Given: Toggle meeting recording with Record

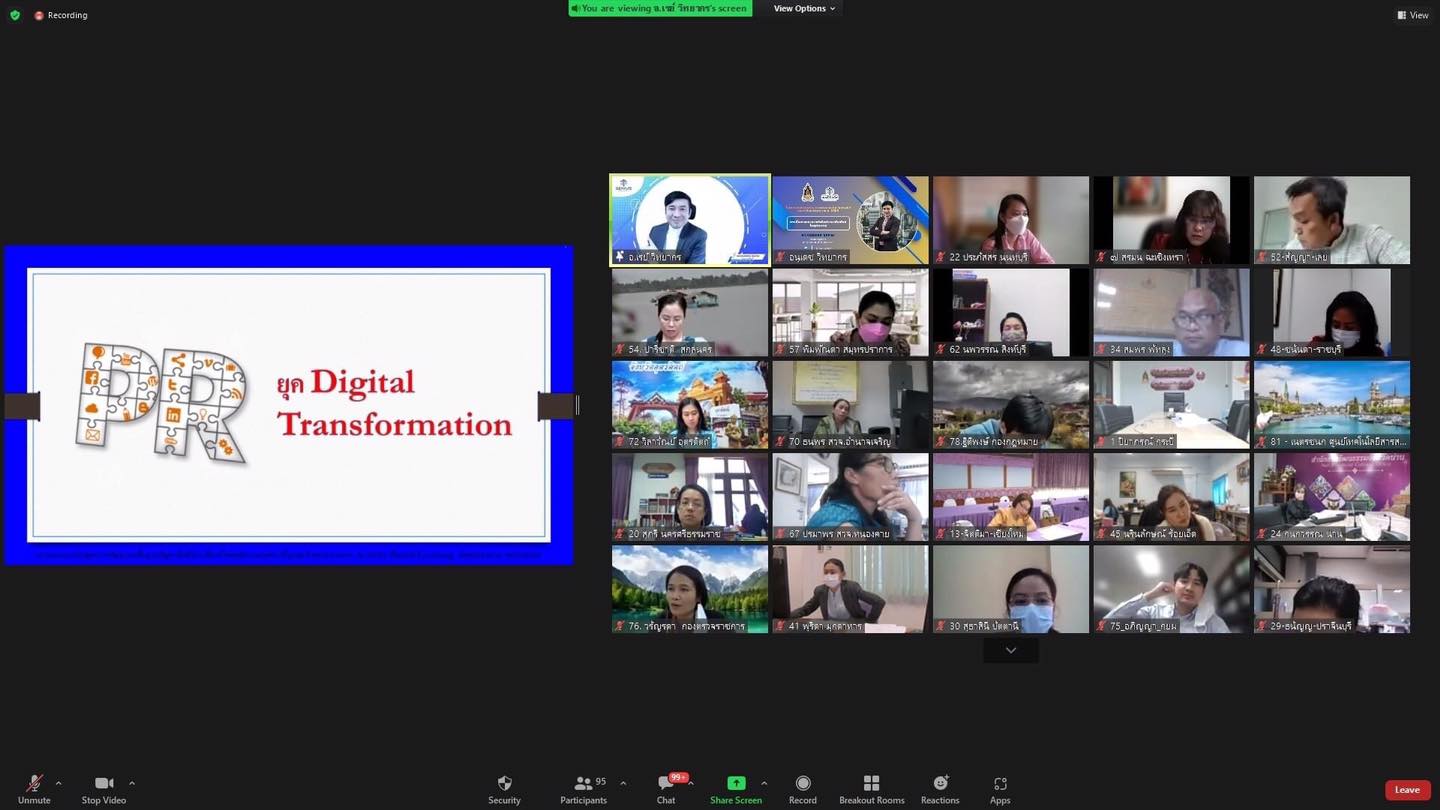Looking at the screenshot, I should 802,788.
